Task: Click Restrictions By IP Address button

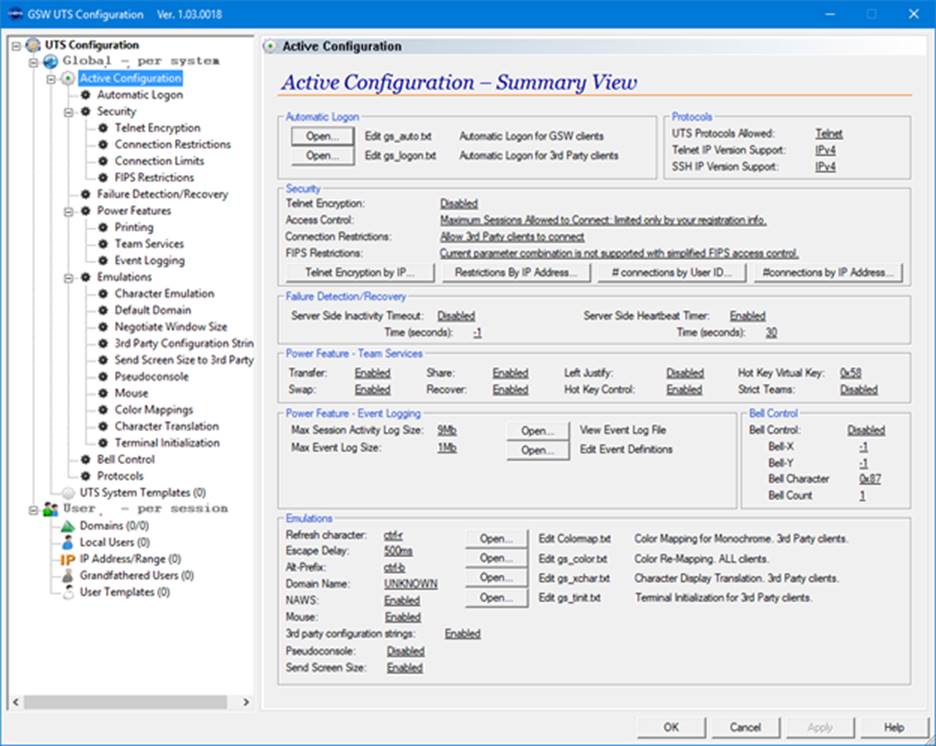Action: point(516,273)
